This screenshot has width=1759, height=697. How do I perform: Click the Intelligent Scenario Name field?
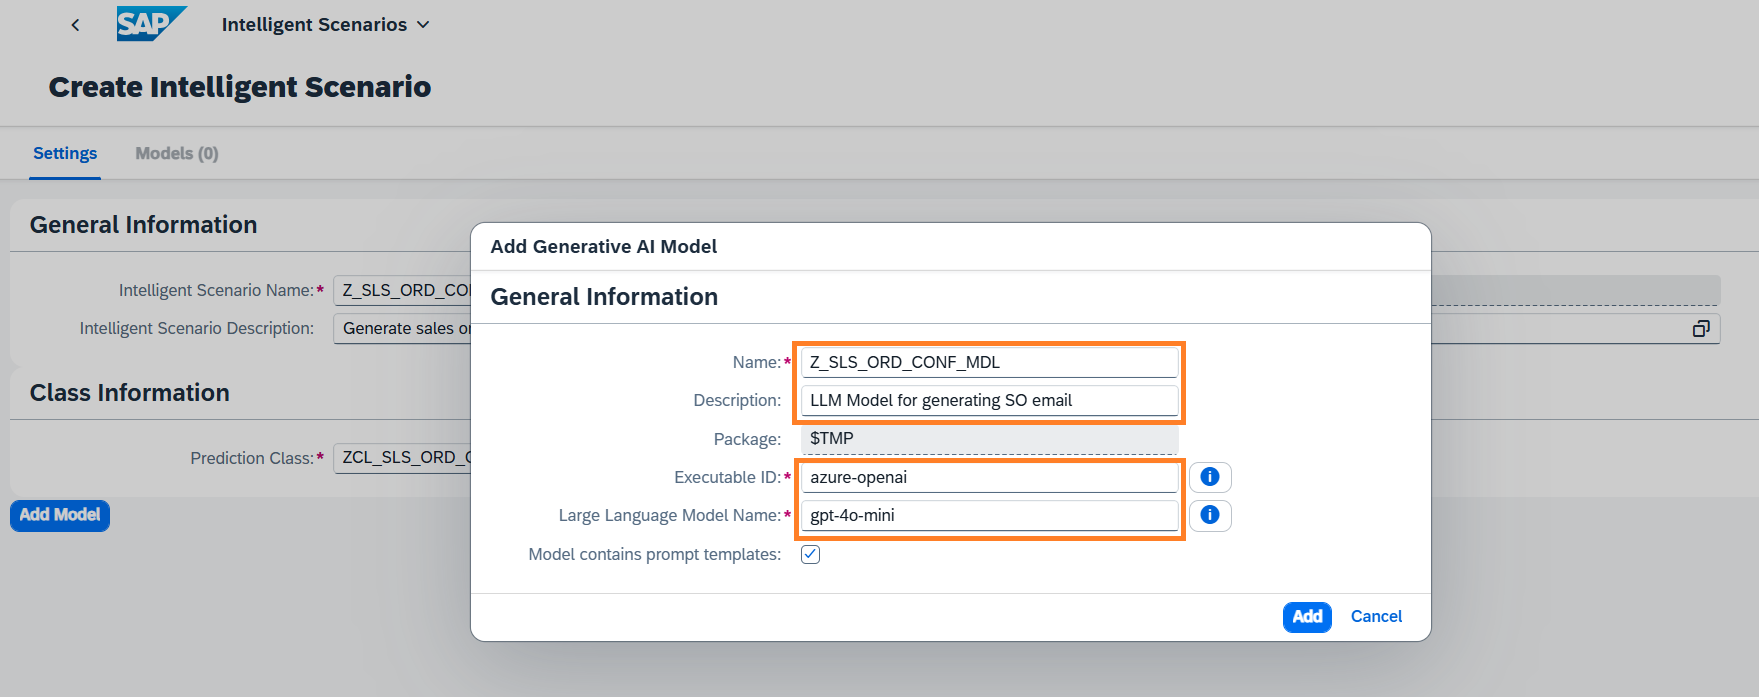pos(402,290)
